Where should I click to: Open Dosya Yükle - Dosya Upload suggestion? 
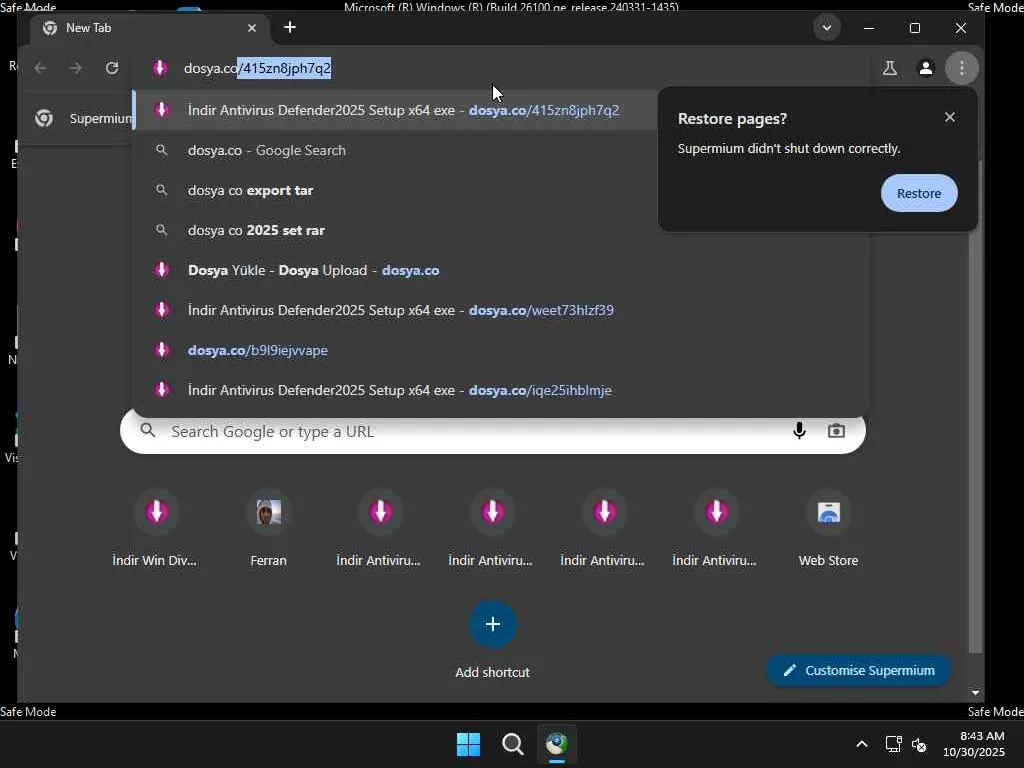[500, 270]
